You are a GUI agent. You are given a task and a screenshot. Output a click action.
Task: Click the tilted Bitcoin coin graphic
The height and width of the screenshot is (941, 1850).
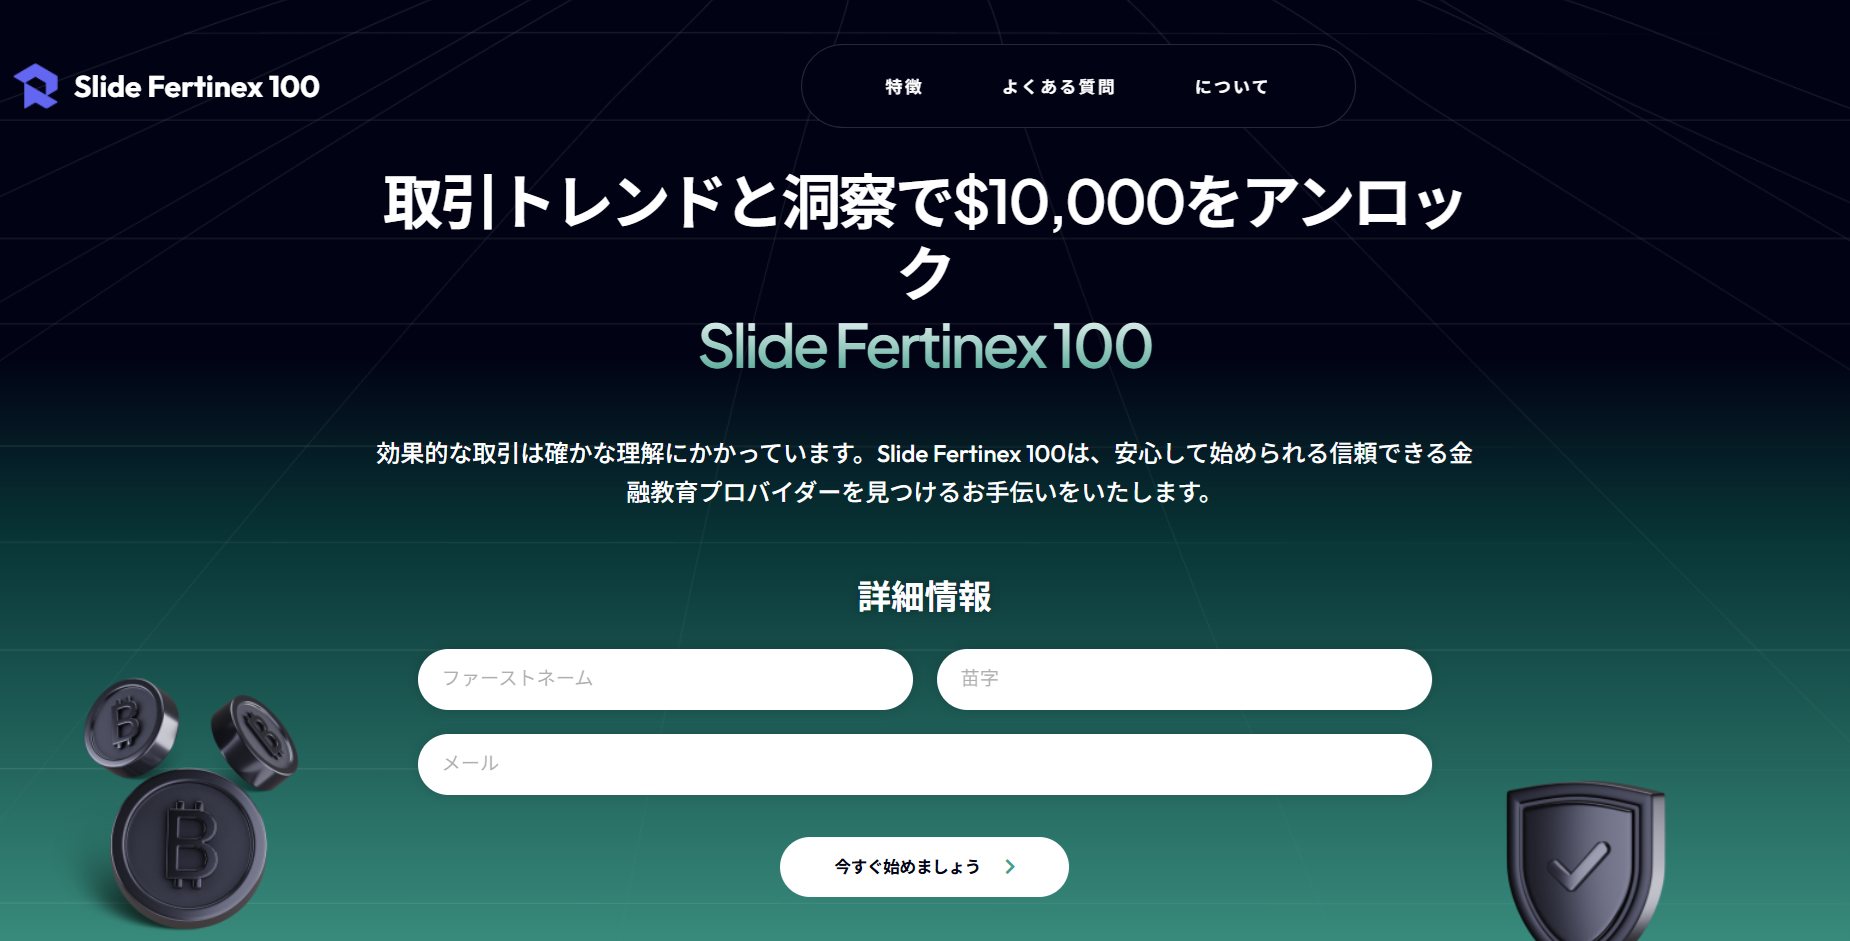coord(256,741)
